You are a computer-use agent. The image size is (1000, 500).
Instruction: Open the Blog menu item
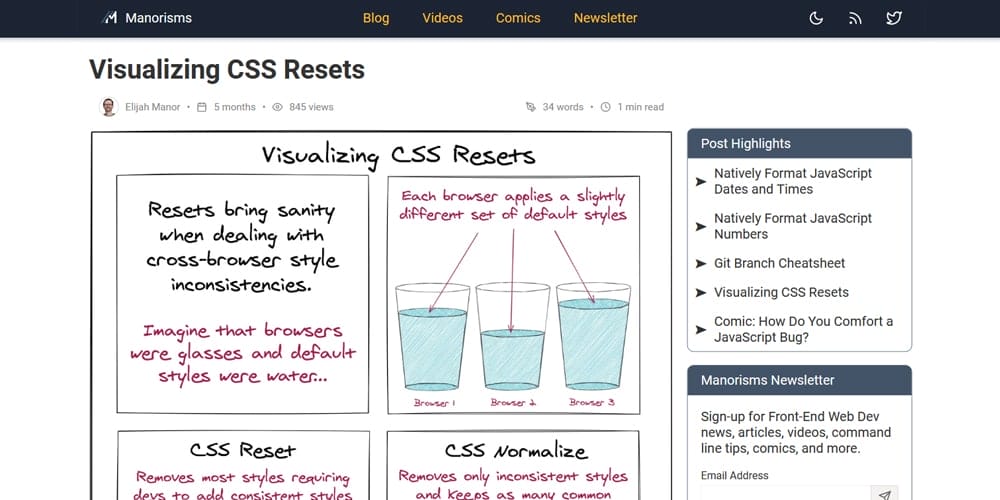click(x=376, y=18)
